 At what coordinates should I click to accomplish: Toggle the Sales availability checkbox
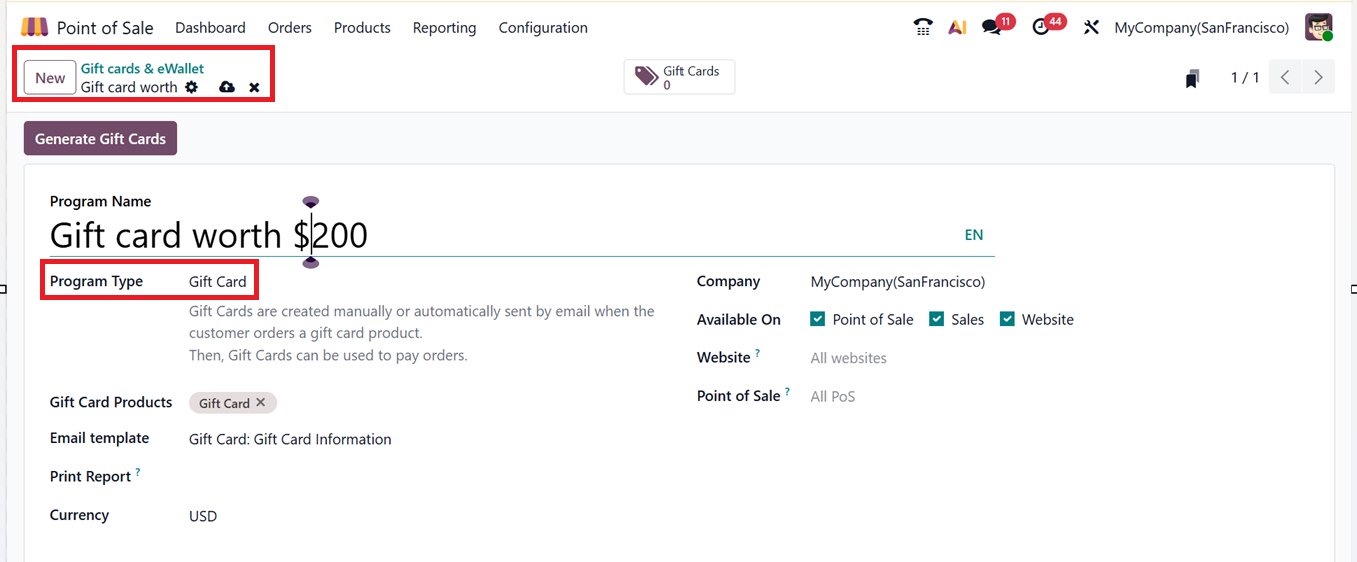pyautogui.click(x=937, y=319)
